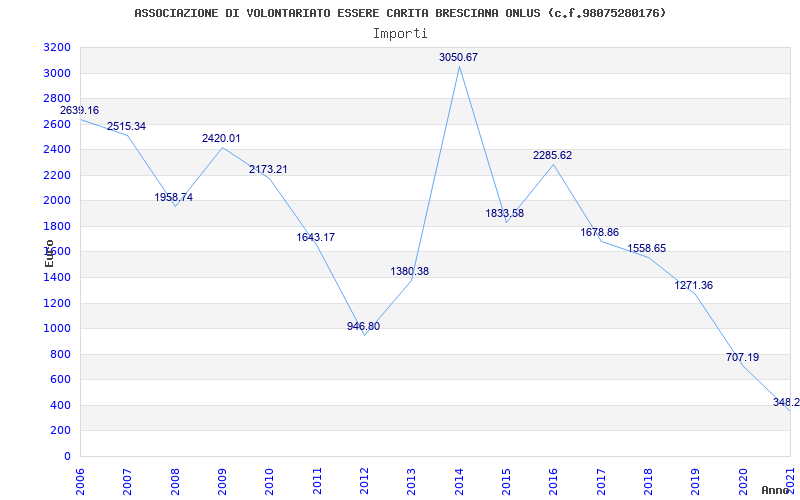Click the 707.19 data label
800x500 pixels.
tap(742, 358)
